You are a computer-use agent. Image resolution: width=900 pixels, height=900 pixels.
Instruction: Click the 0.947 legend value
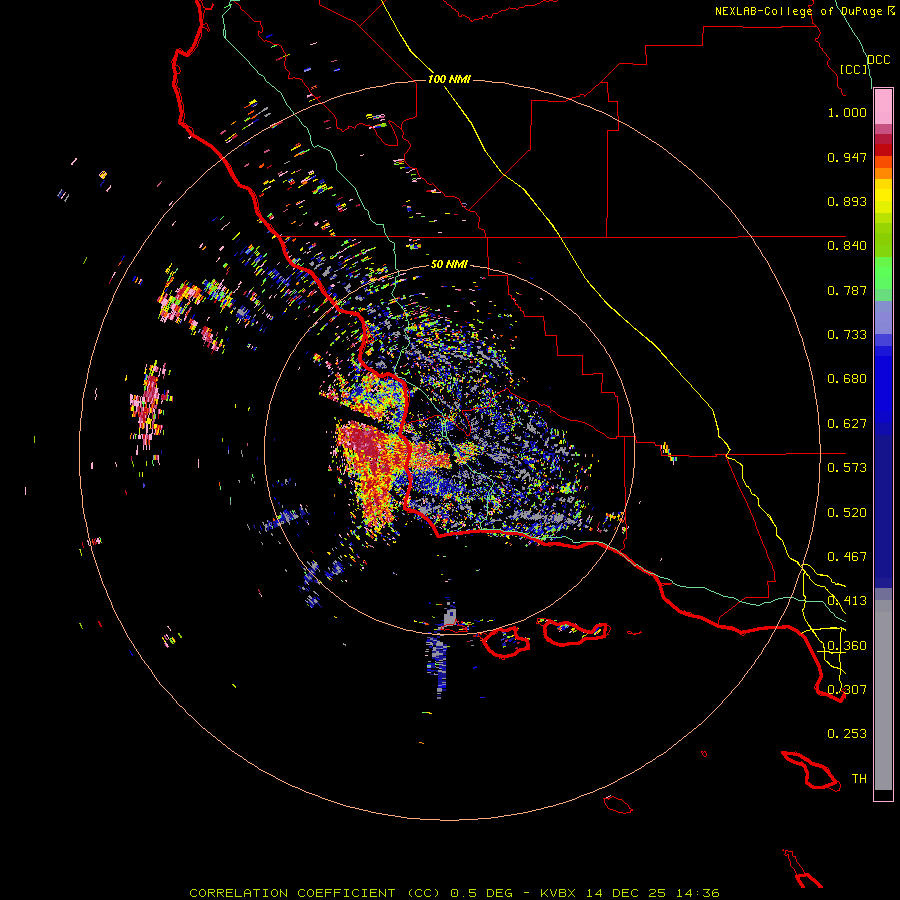(x=847, y=157)
